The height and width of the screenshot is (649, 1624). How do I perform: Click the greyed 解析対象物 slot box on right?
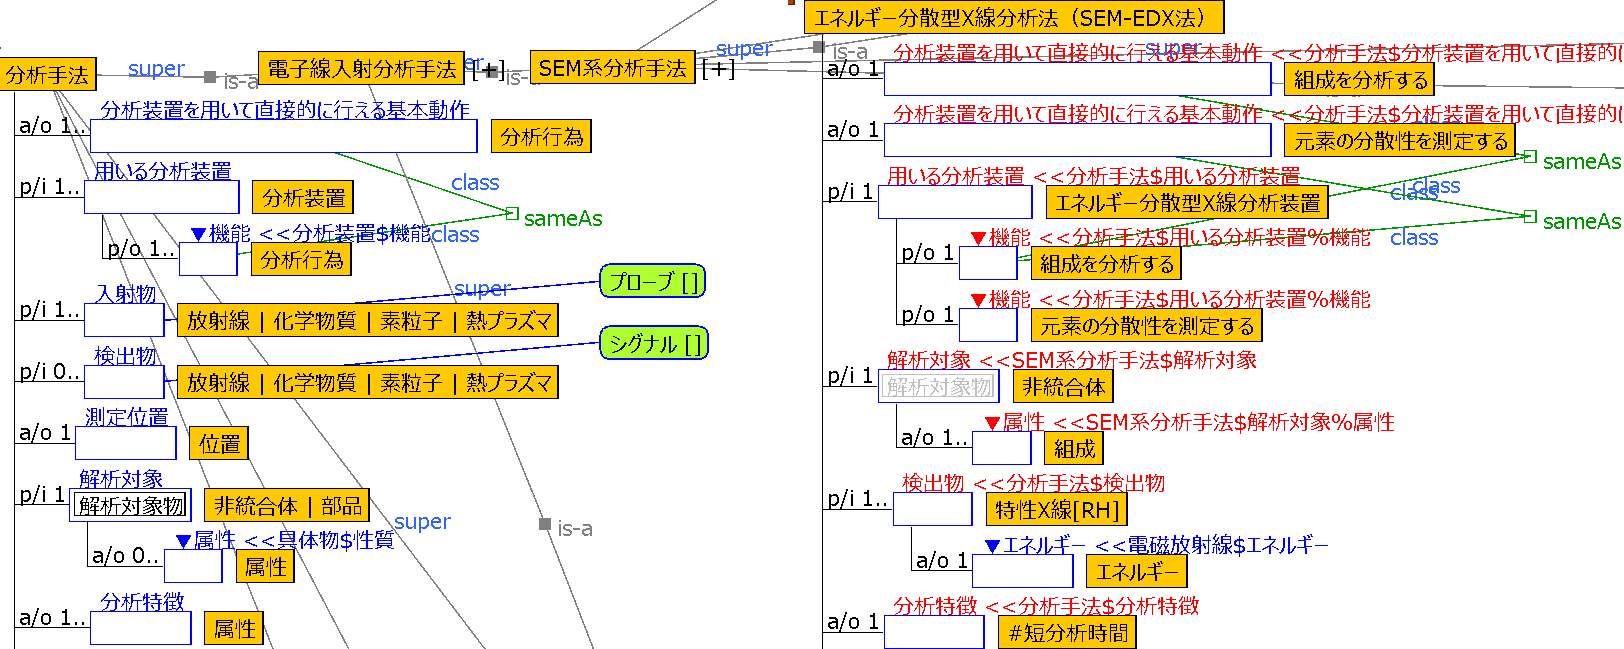click(939, 387)
